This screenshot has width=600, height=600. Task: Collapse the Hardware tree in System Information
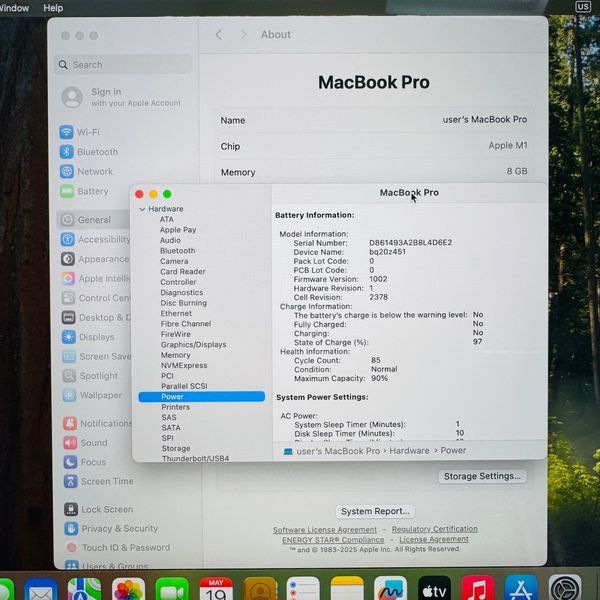click(x=142, y=209)
